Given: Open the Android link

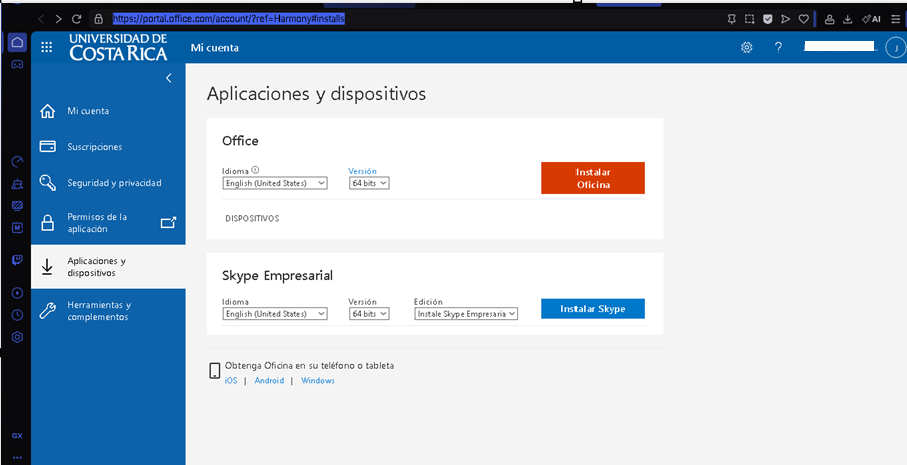Looking at the screenshot, I should tap(269, 381).
